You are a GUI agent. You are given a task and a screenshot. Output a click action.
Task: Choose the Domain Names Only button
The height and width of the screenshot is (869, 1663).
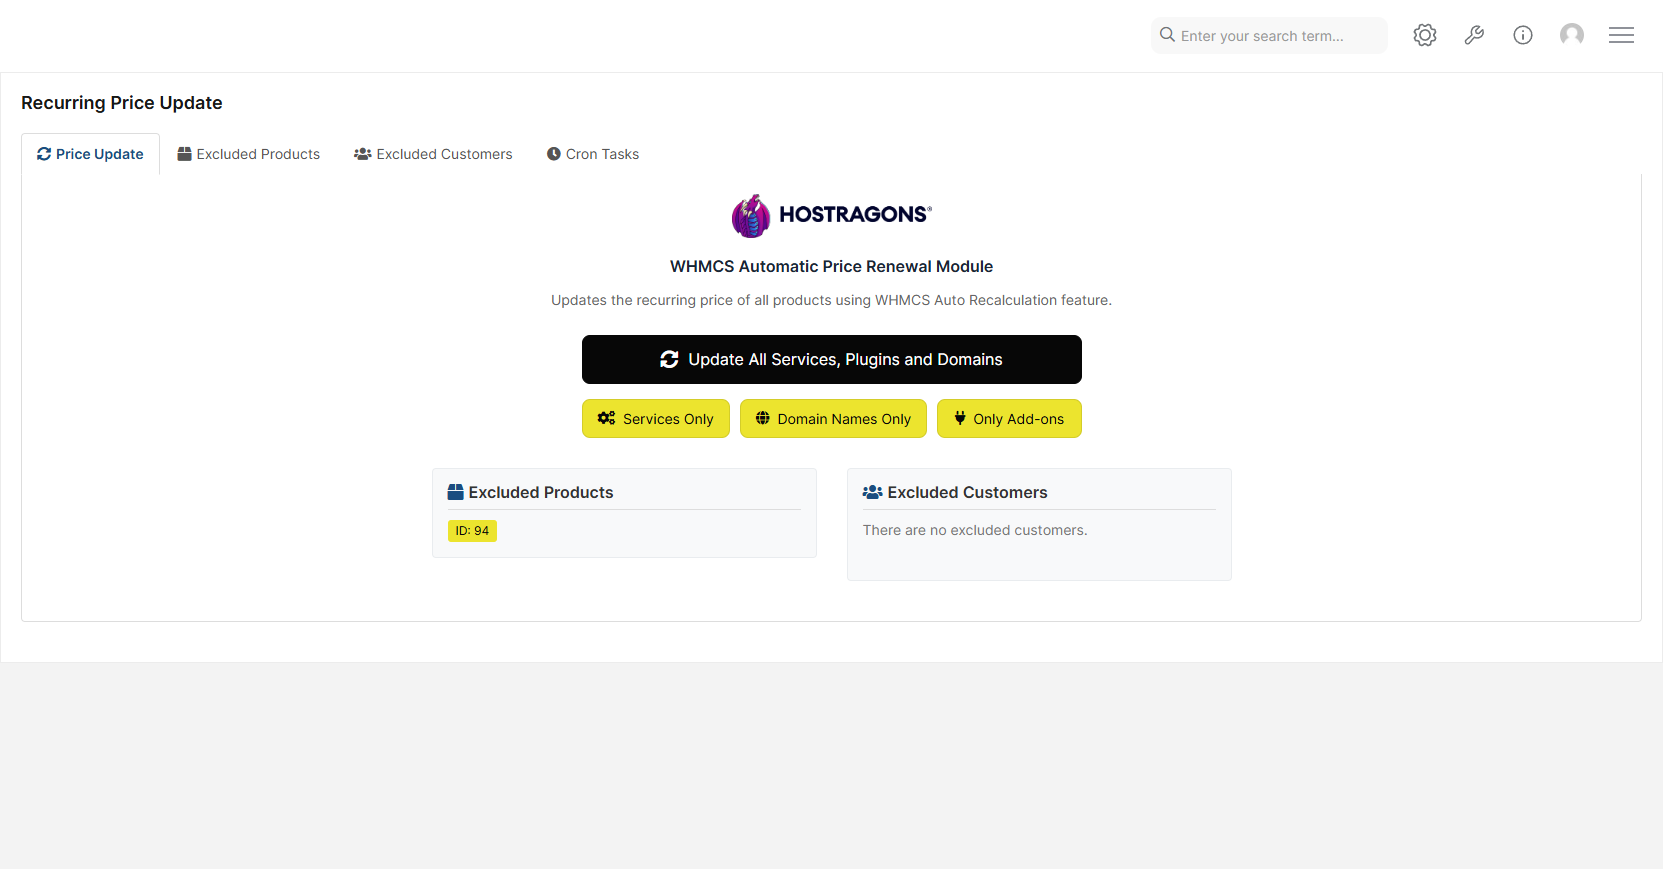click(833, 419)
